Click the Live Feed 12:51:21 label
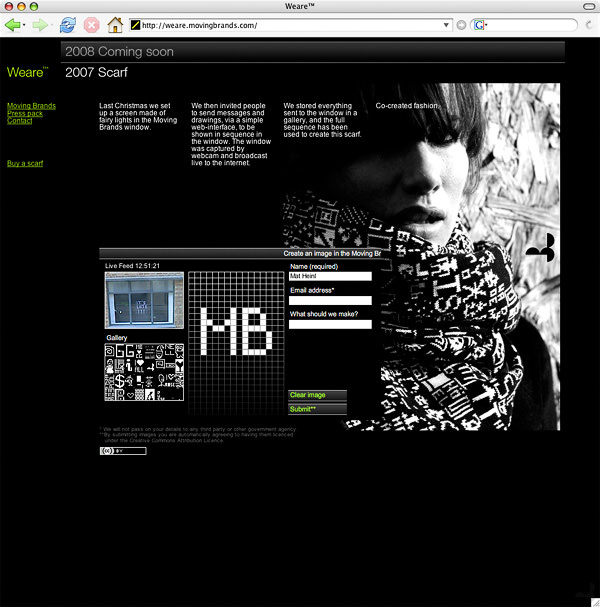This screenshot has width=600, height=607. click(132, 266)
